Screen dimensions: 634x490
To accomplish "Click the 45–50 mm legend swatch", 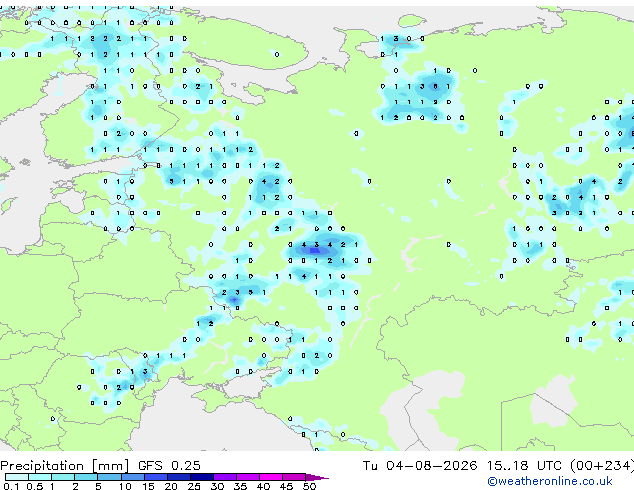I will (294, 477).
